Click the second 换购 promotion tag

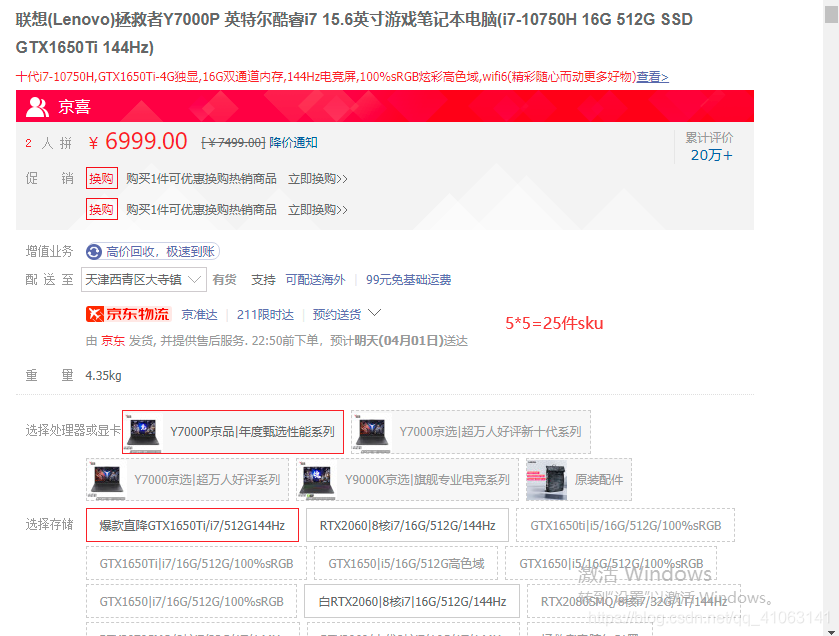pos(102,209)
